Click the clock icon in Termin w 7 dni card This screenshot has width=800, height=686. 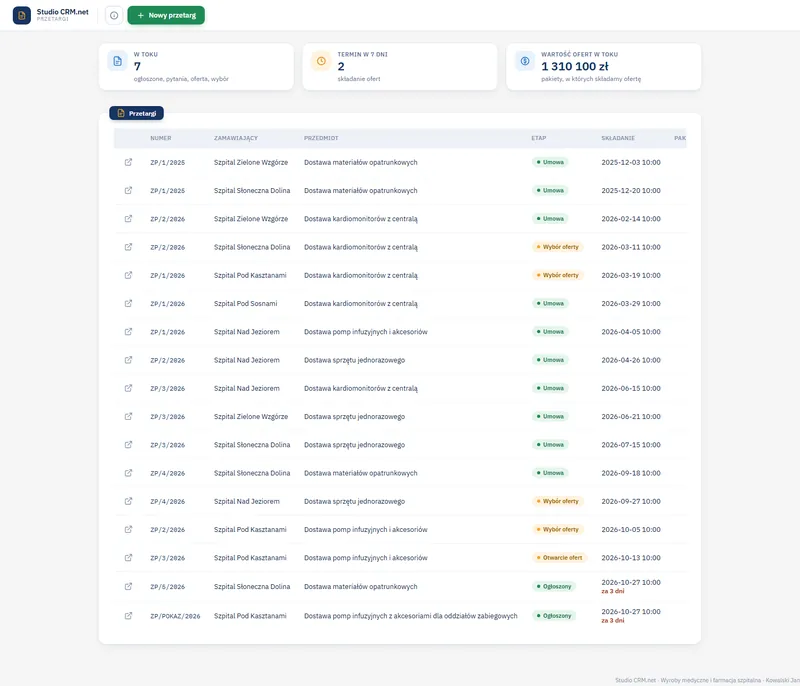[321, 61]
